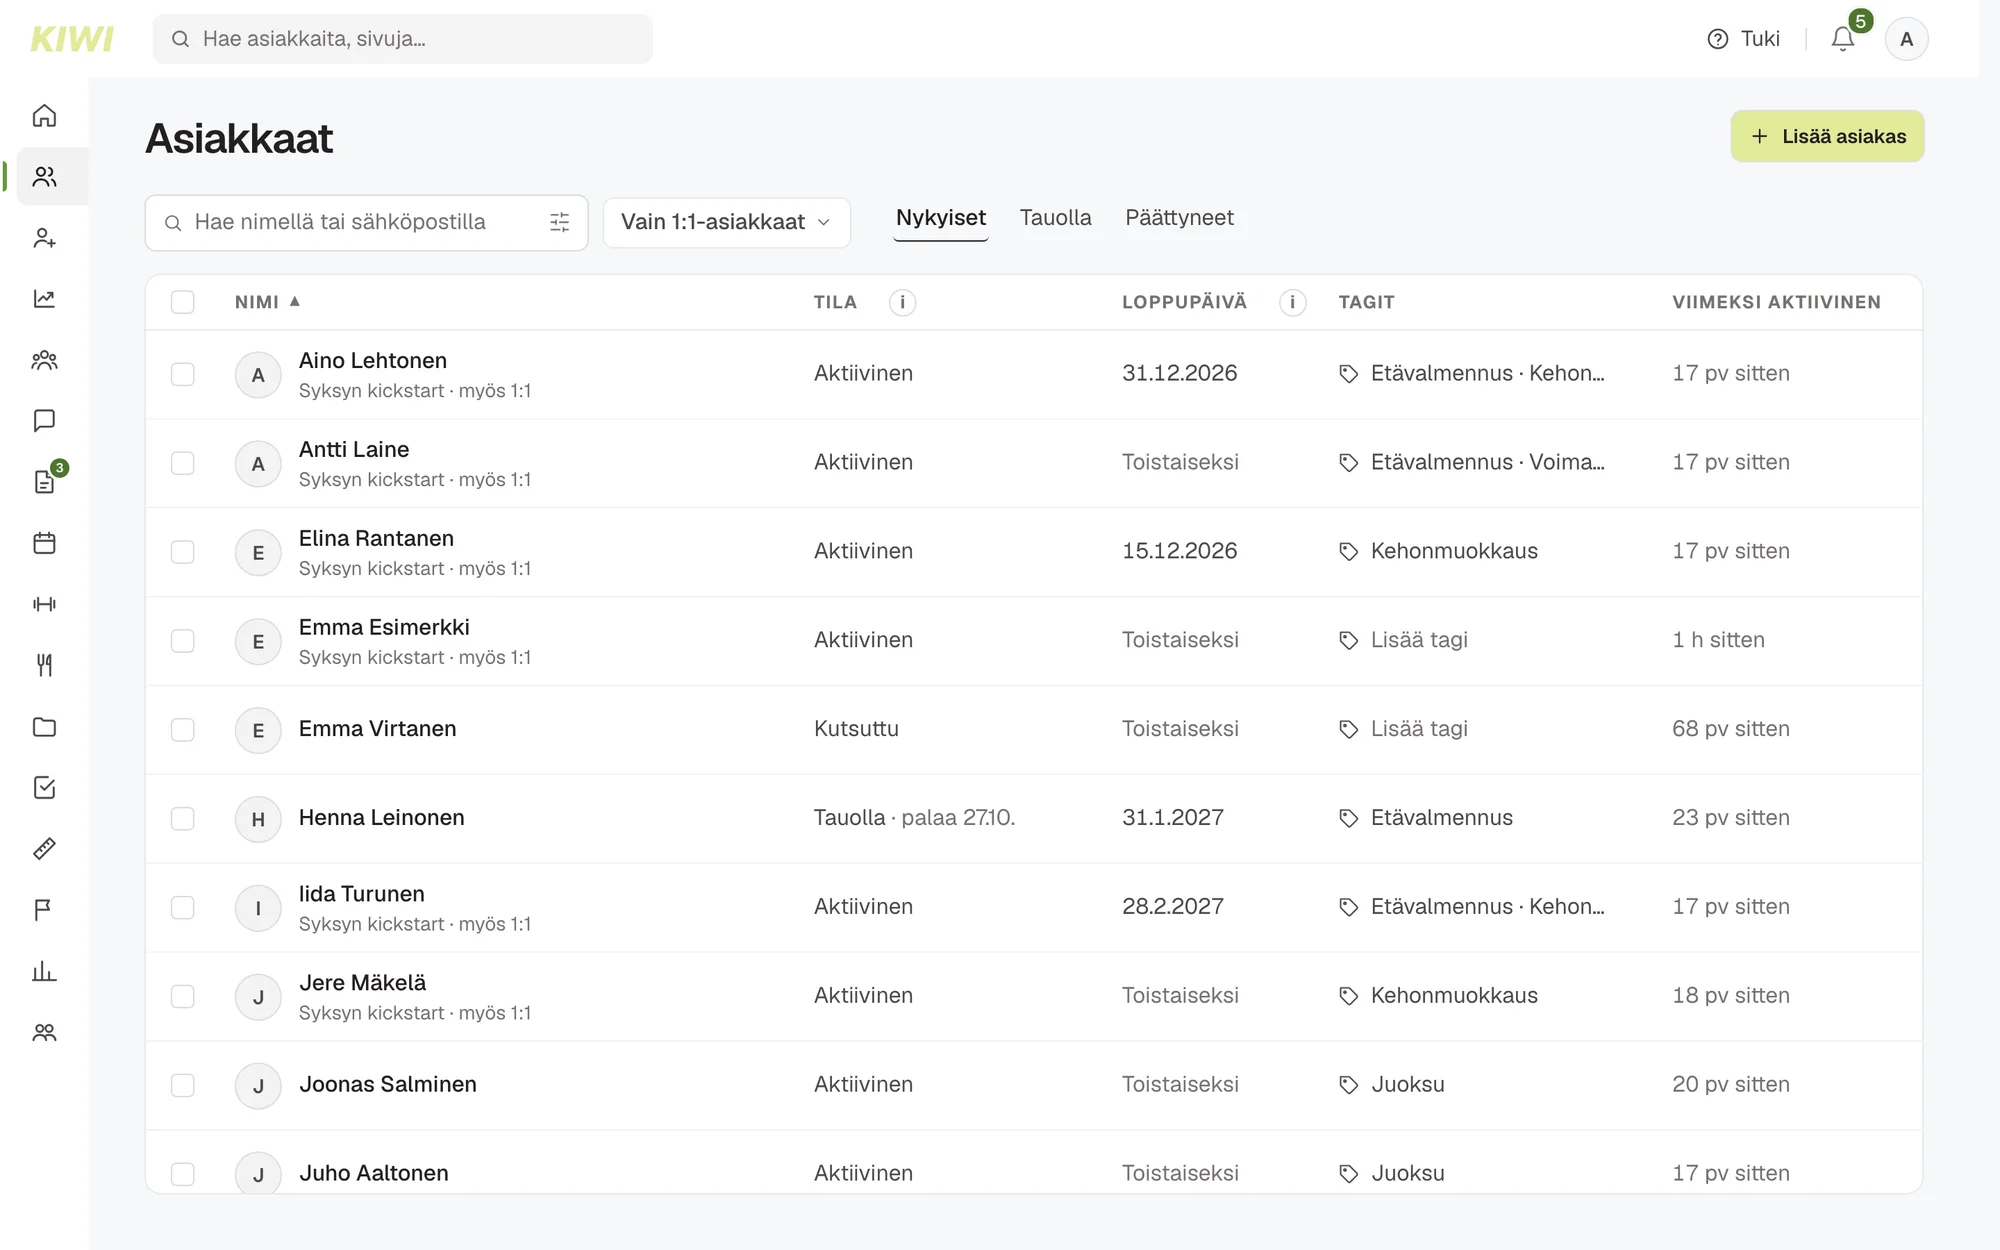
Task: Open Jere Mäkelä client name
Action: coord(362,983)
